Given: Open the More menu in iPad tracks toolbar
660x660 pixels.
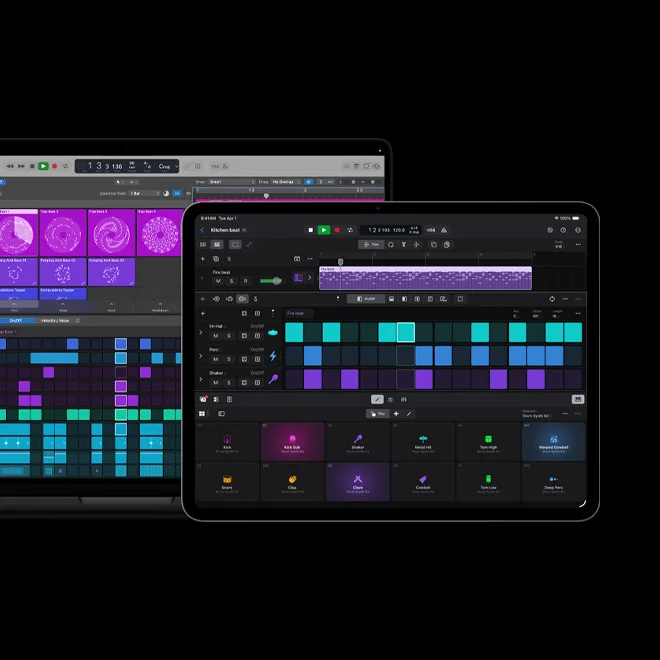Looking at the screenshot, I should point(578,245).
